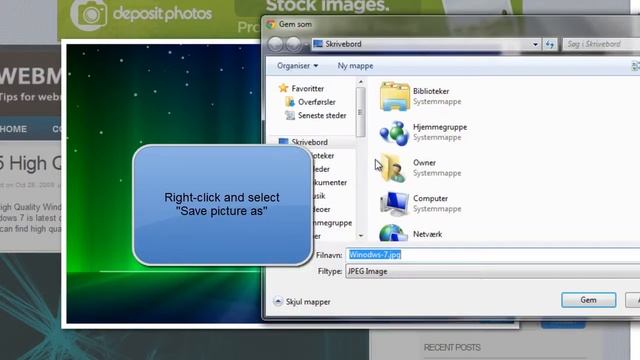Click the Gem button to save
Image resolution: width=640 pixels, height=360 pixels.
pos(588,300)
